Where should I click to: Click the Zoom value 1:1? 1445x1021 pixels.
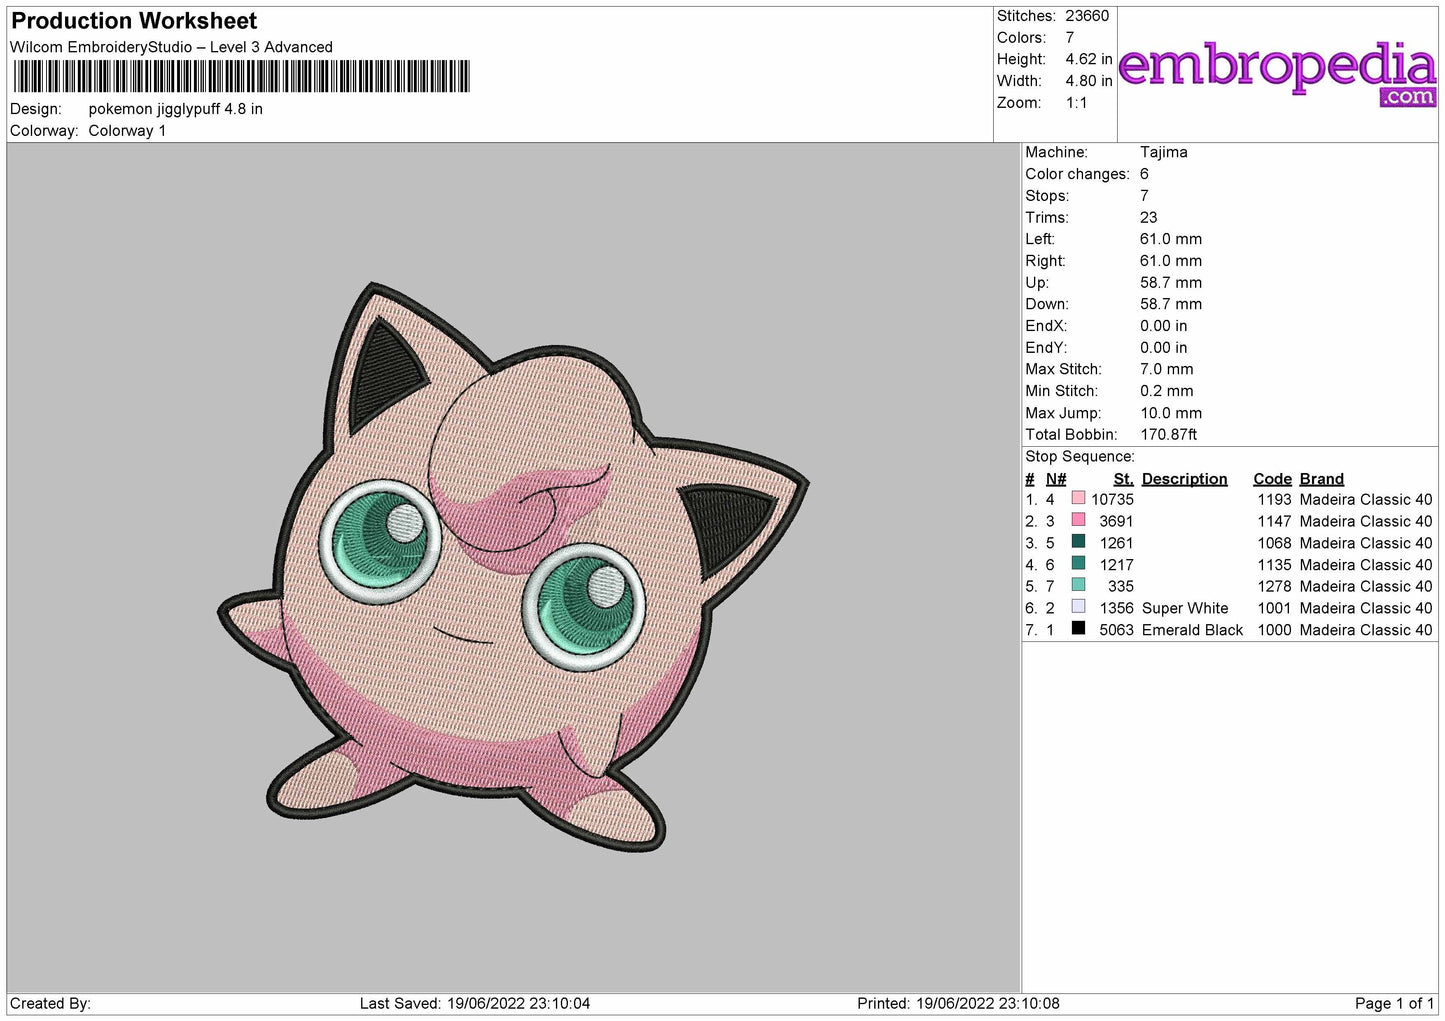pos(1076,103)
